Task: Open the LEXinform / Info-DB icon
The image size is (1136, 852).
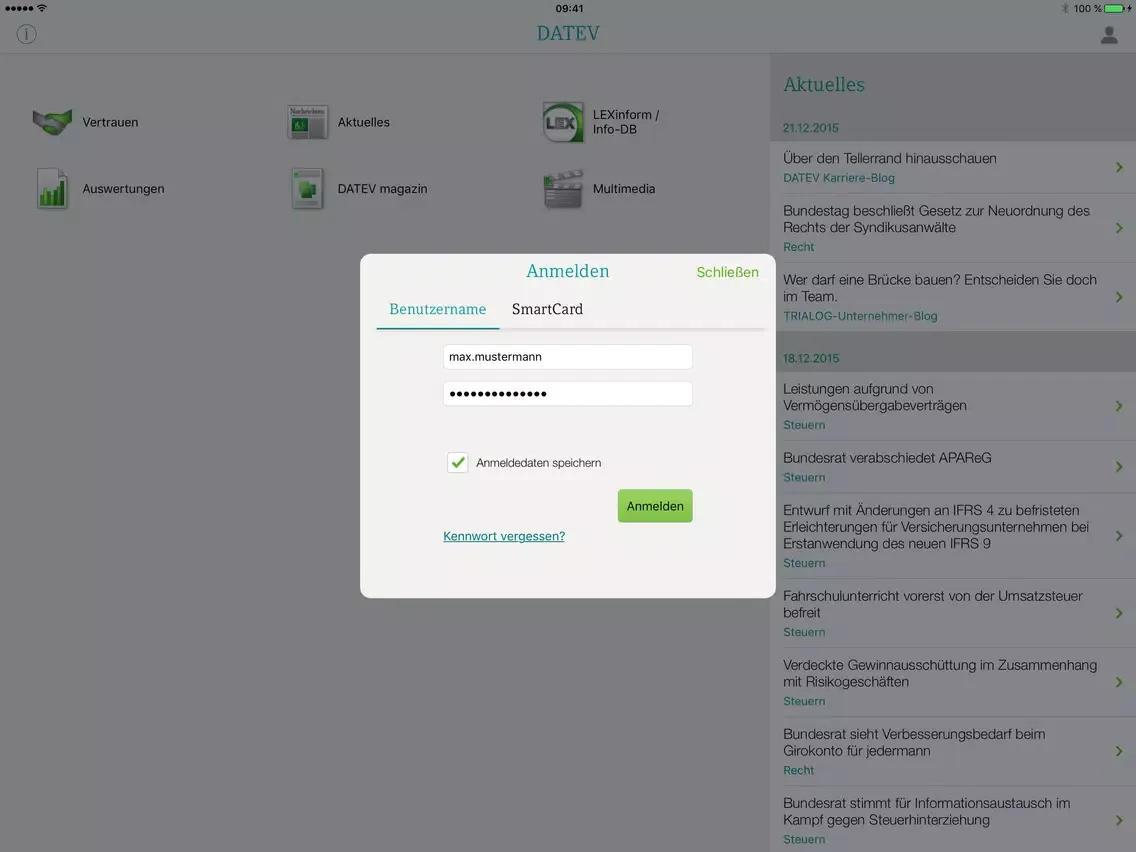Action: [x=563, y=122]
